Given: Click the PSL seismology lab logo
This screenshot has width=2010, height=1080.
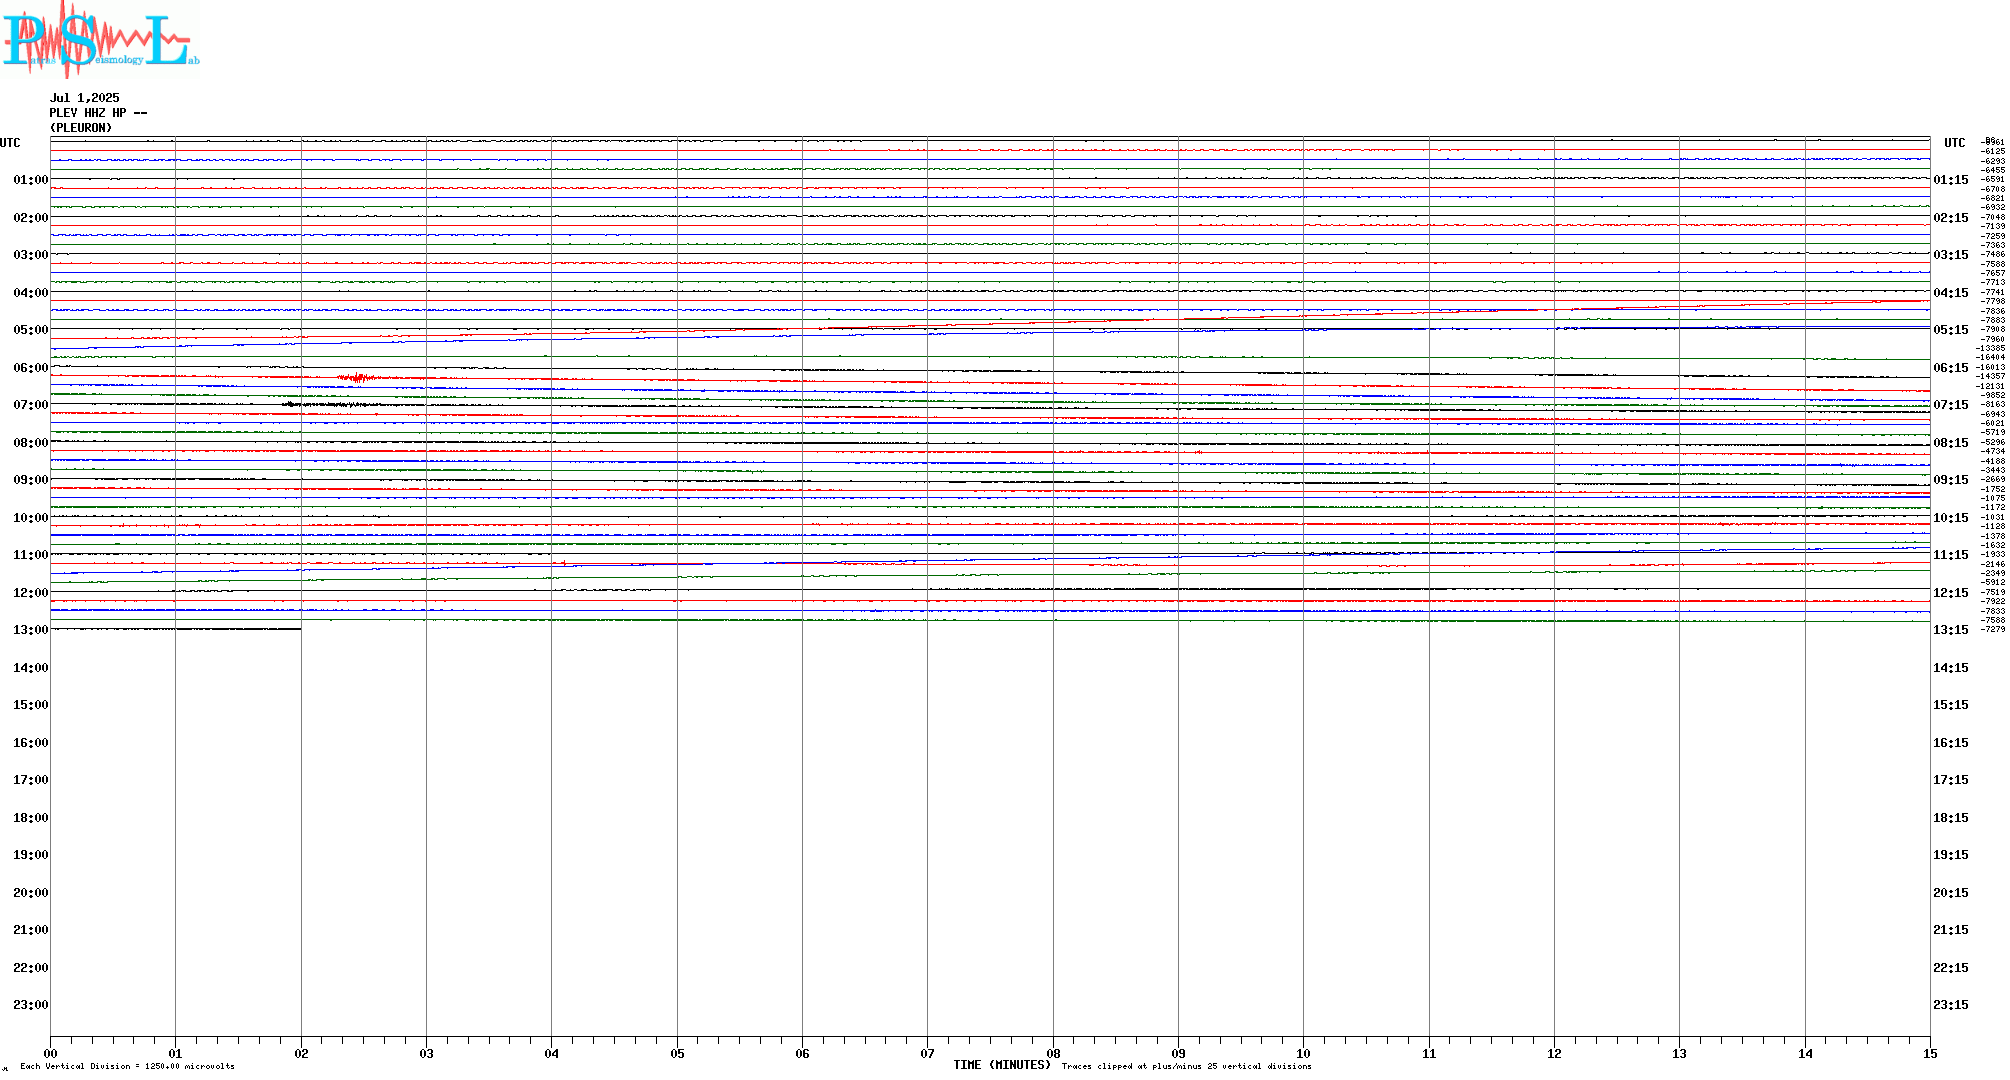Looking at the screenshot, I should pos(101,38).
